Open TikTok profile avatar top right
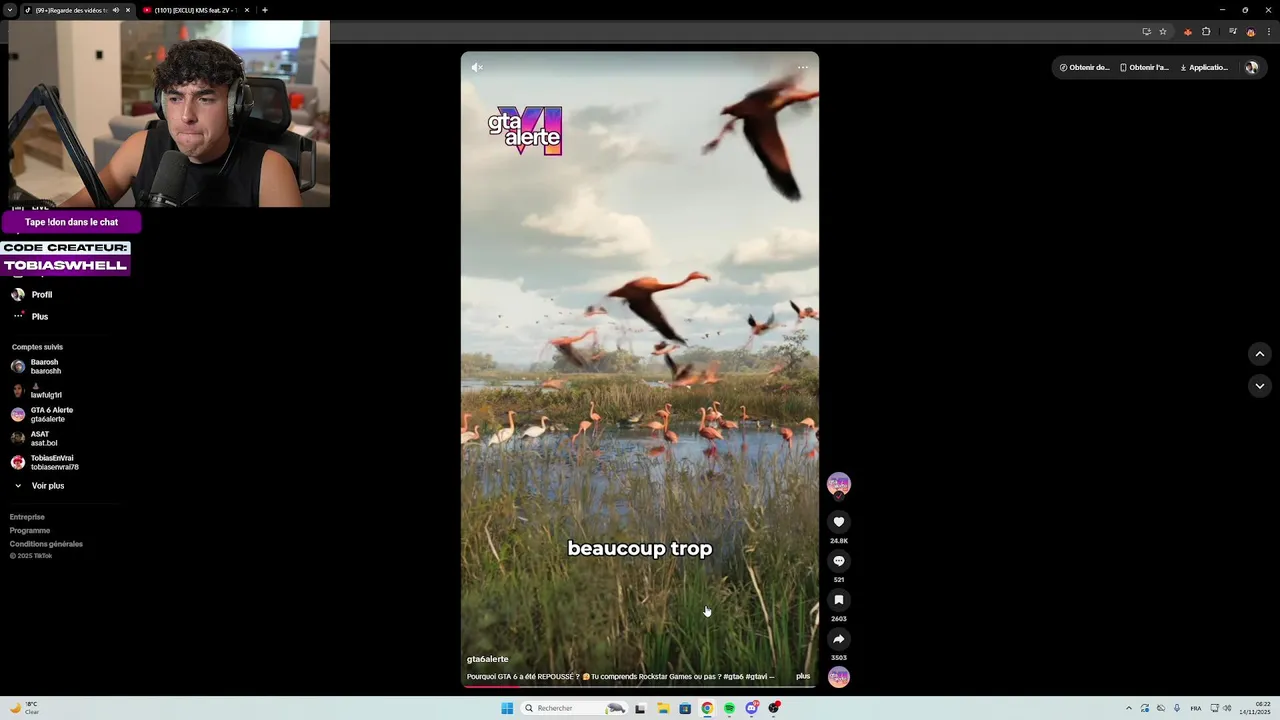Viewport: 1280px width, 720px height. 1251,68
